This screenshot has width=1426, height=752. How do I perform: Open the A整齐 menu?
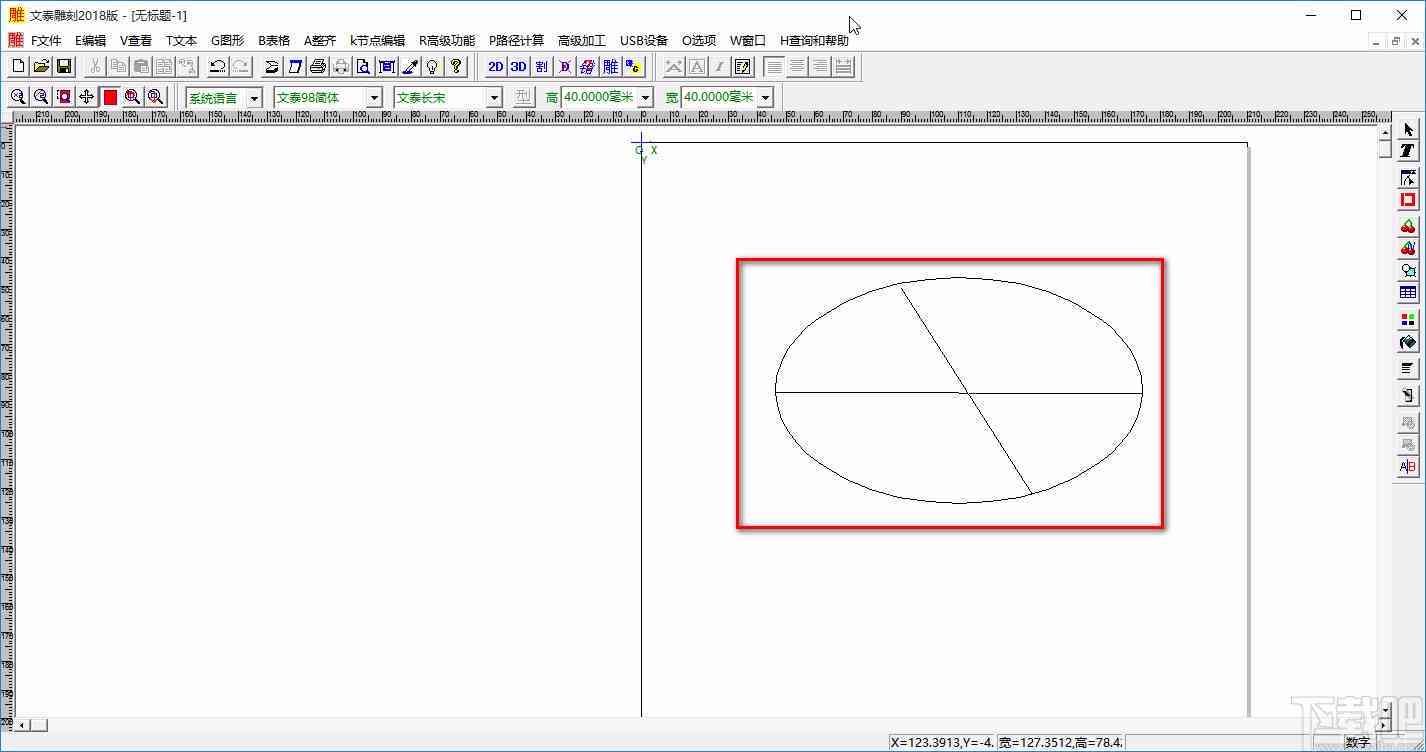[x=320, y=41]
